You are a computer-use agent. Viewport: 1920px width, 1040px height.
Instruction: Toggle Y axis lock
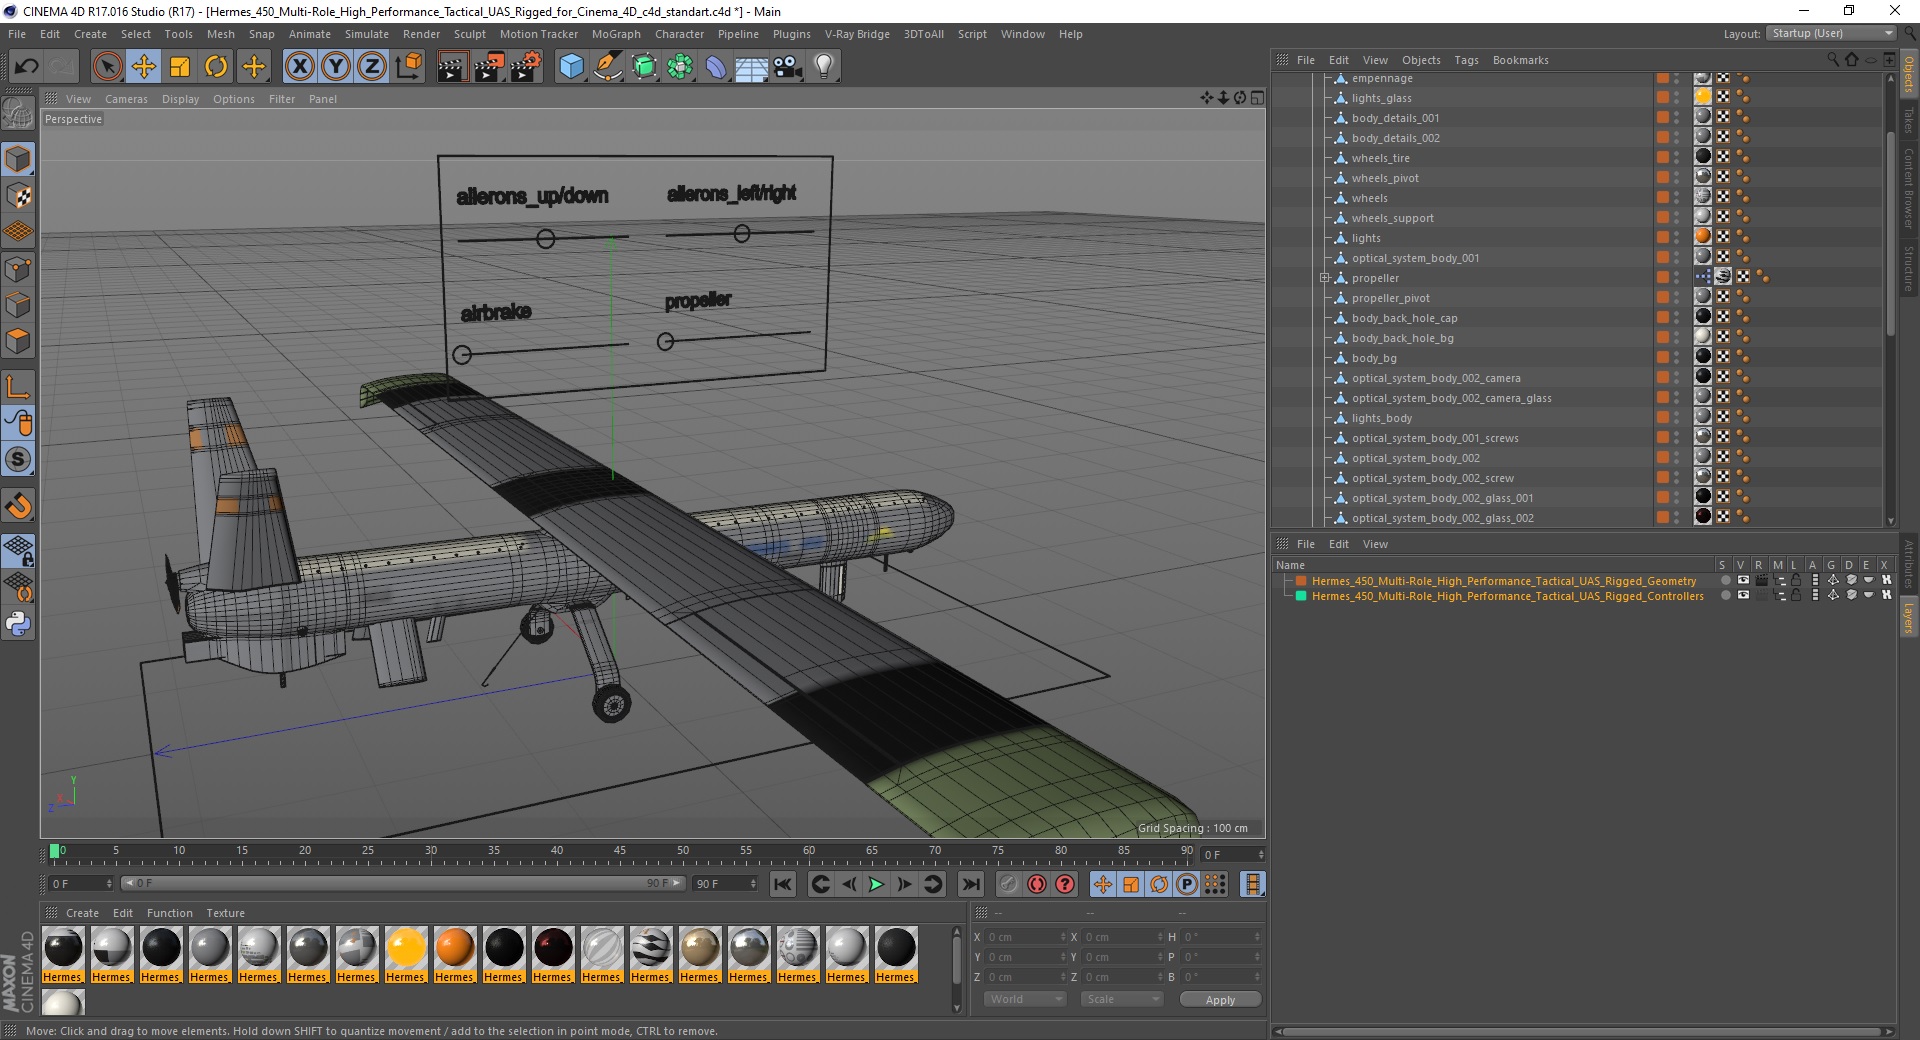point(336,67)
